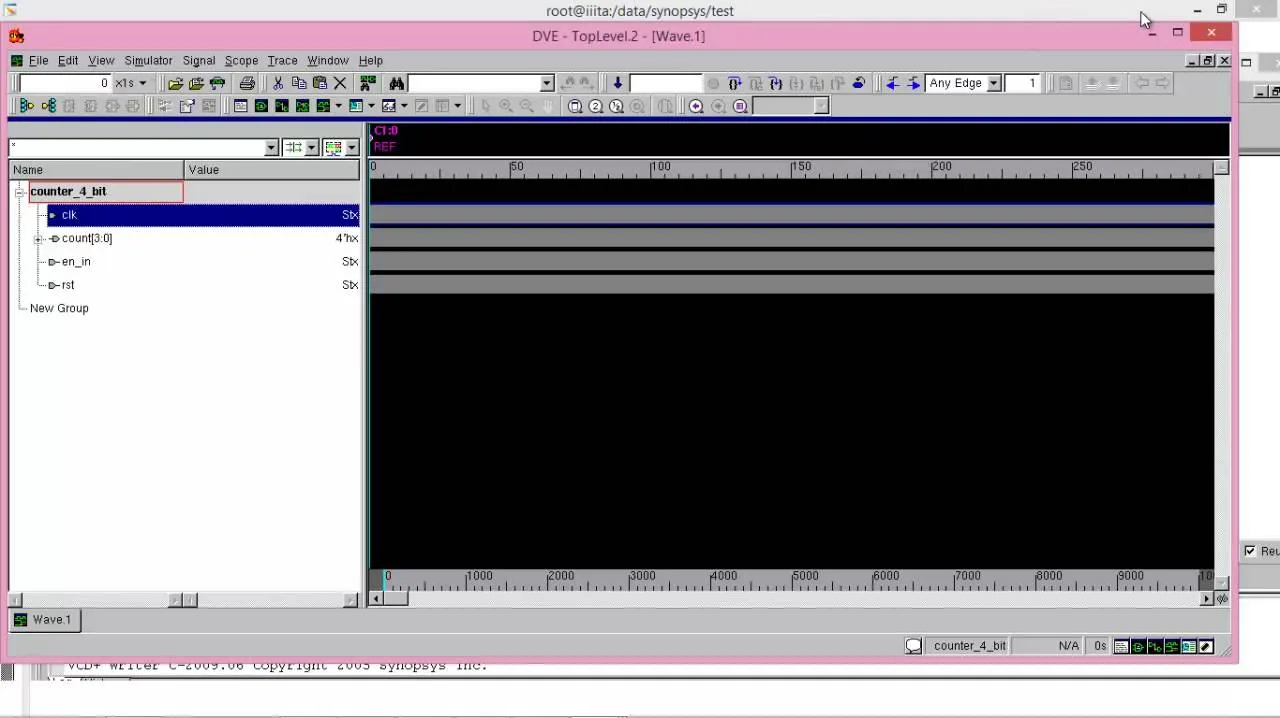Click the signal group icon left of find
The height and width of the screenshot is (718, 1280).
coord(368,83)
